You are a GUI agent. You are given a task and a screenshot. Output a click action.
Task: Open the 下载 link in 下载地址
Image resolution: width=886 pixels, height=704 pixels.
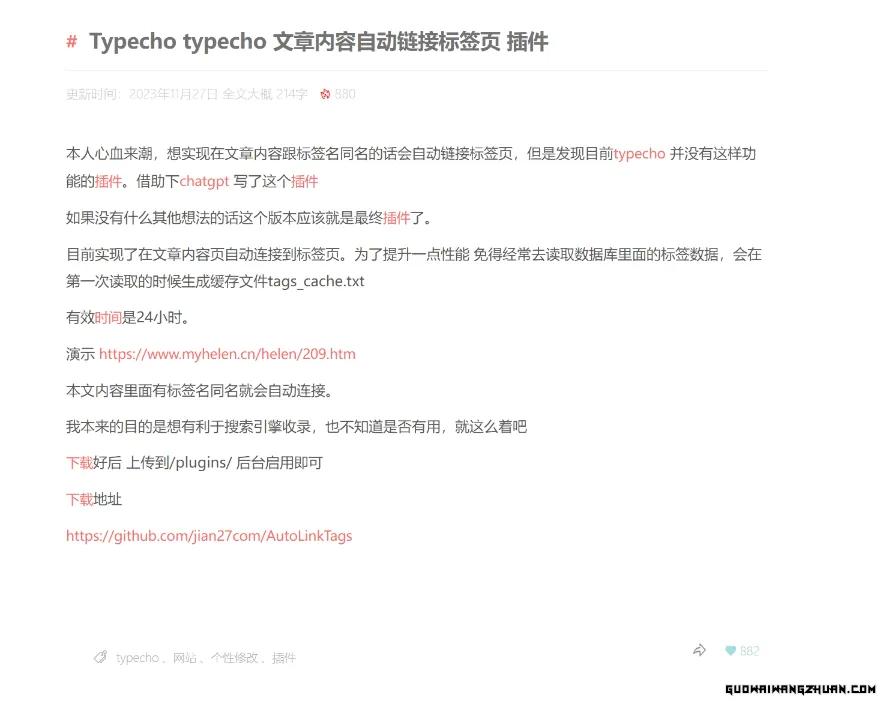pos(80,499)
